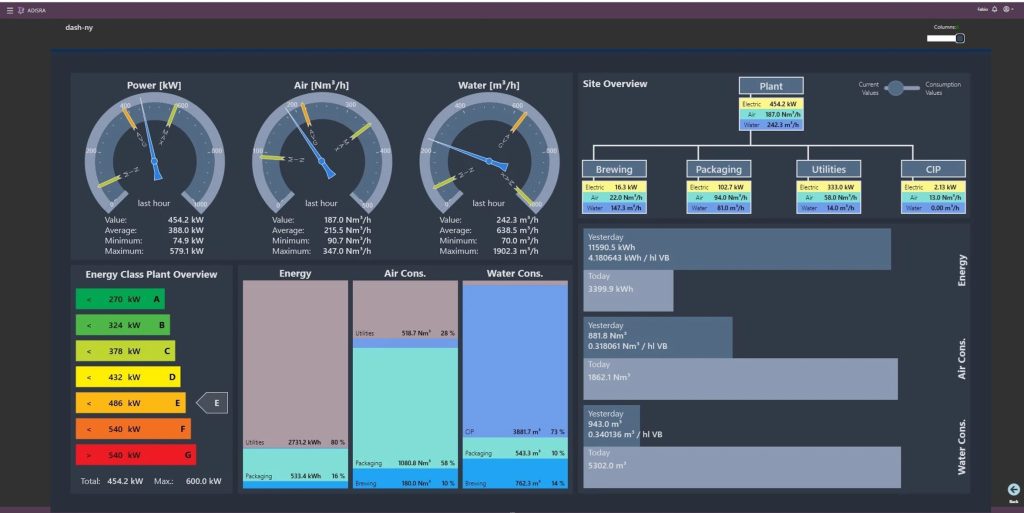Open the hamburger menu in the top bar
This screenshot has width=1024, height=513.
pos(9,9)
